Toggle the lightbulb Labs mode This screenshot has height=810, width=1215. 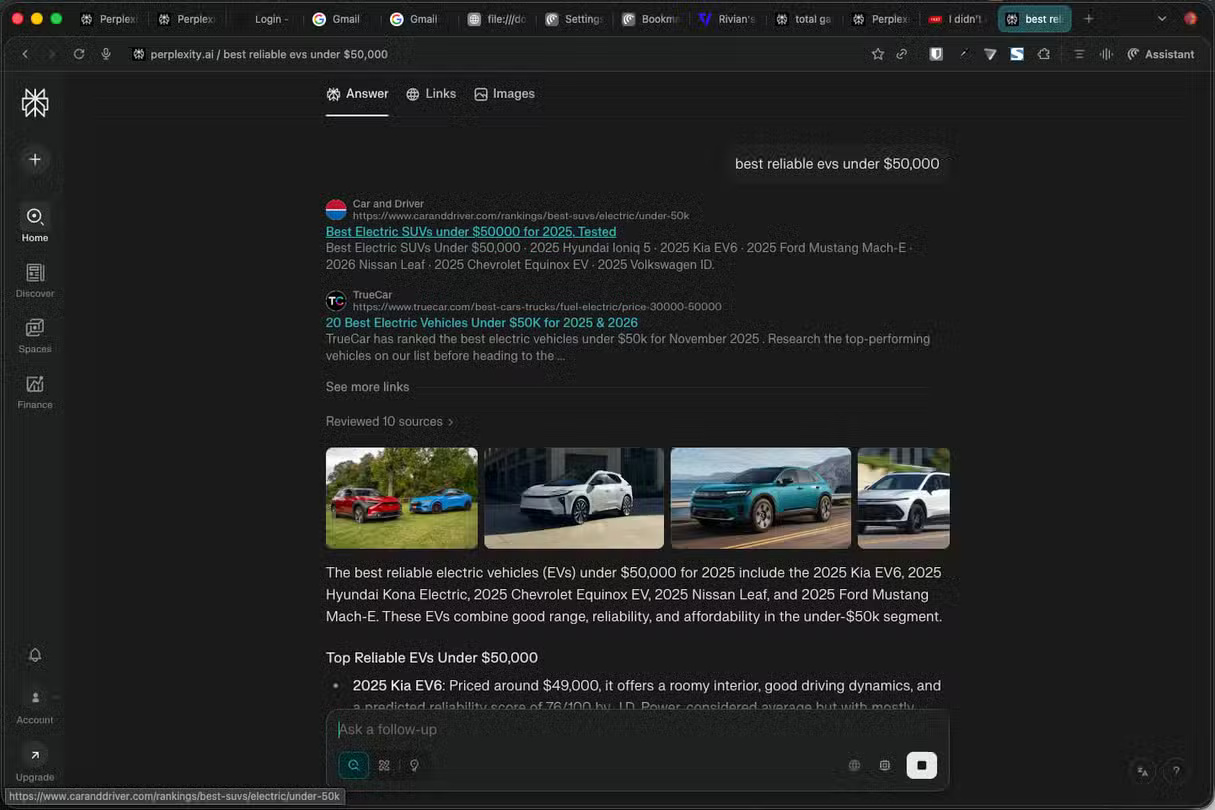click(x=414, y=765)
